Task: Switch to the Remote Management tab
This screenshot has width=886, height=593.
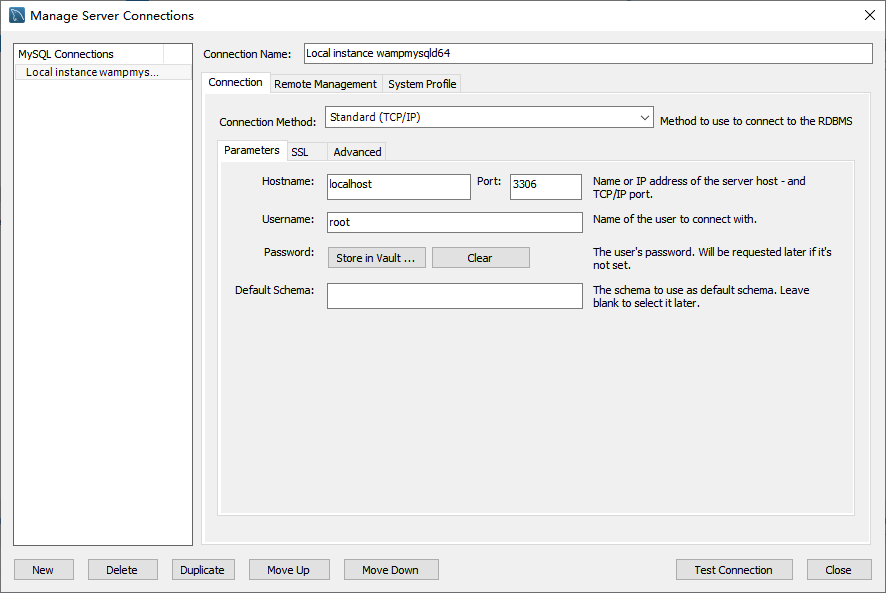Action: [325, 84]
